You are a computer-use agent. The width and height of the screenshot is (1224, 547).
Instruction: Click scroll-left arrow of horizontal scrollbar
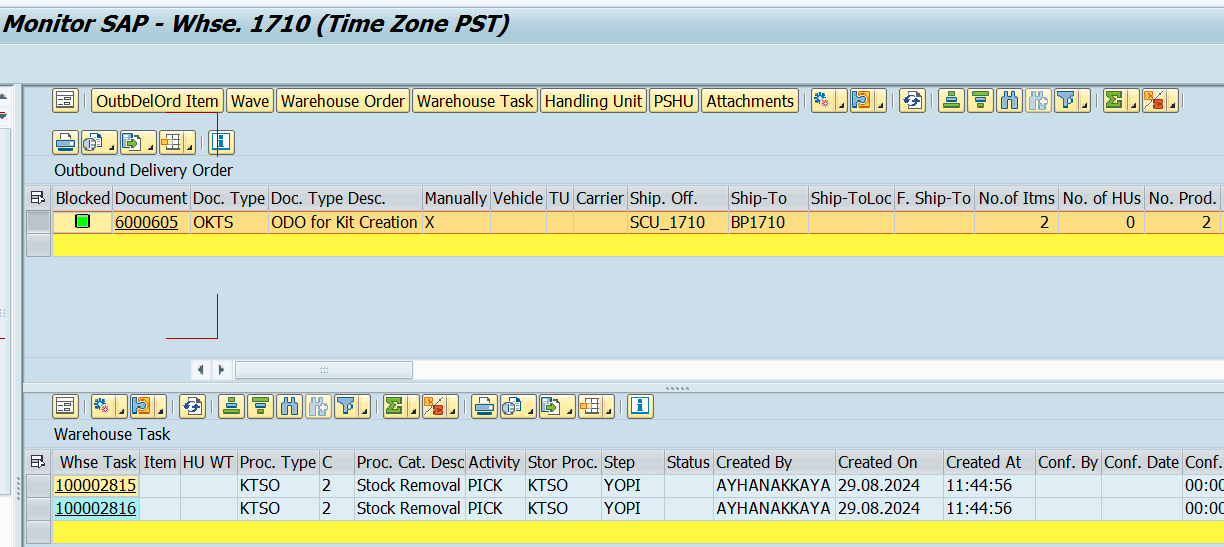coord(201,370)
